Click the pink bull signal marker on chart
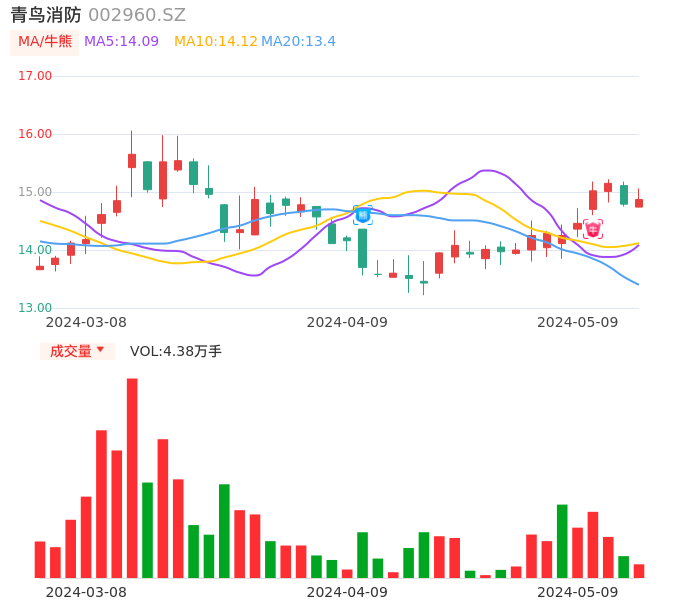Image resolution: width=686 pixels, height=606 pixels. [593, 230]
